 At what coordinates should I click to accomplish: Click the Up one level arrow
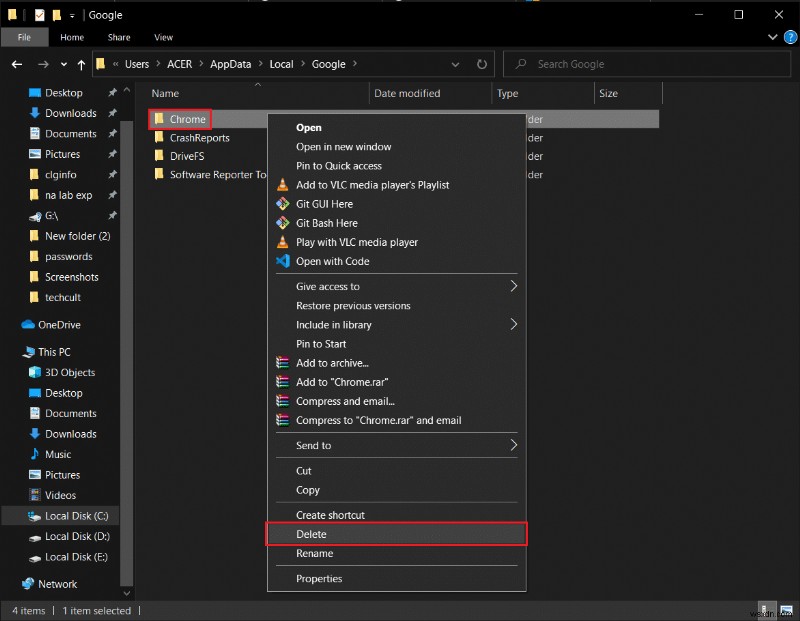tap(81, 64)
